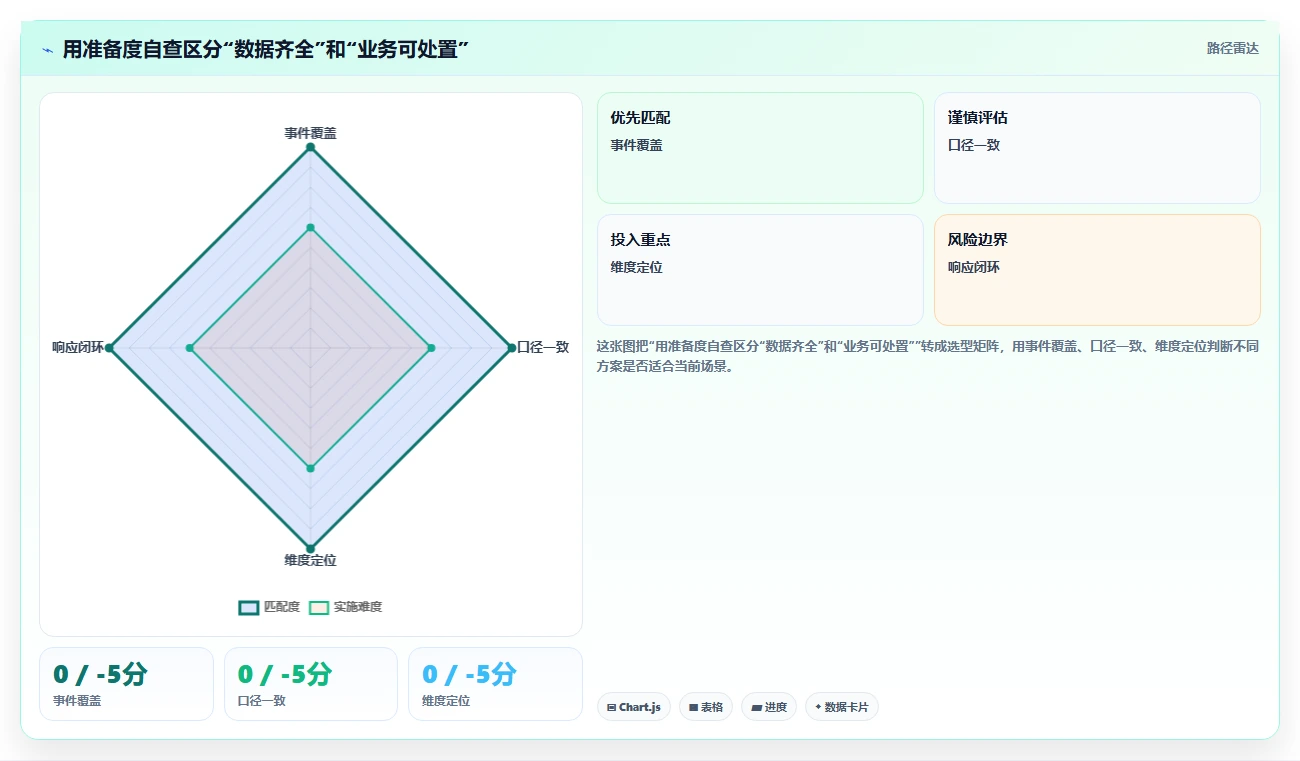Click the 实施难度 legend color box
Image resolution: width=1300 pixels, height=761 pixels.
(x=319, y=607)
